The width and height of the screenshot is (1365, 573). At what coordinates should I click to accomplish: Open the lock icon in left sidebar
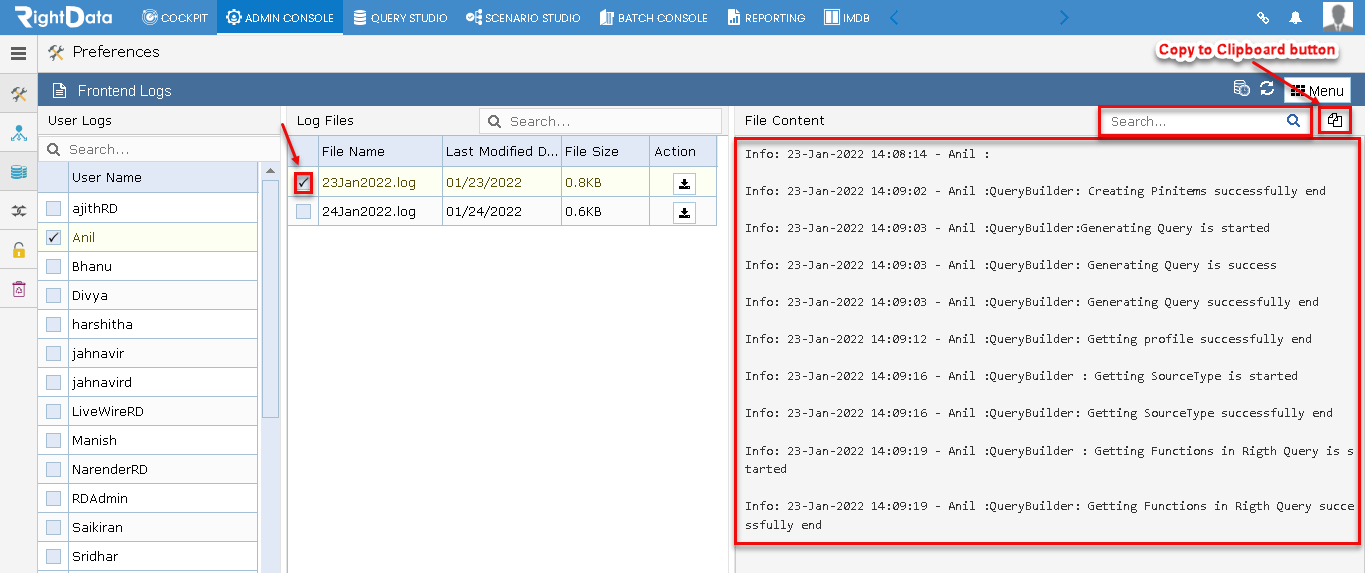[x=18, y=250]
